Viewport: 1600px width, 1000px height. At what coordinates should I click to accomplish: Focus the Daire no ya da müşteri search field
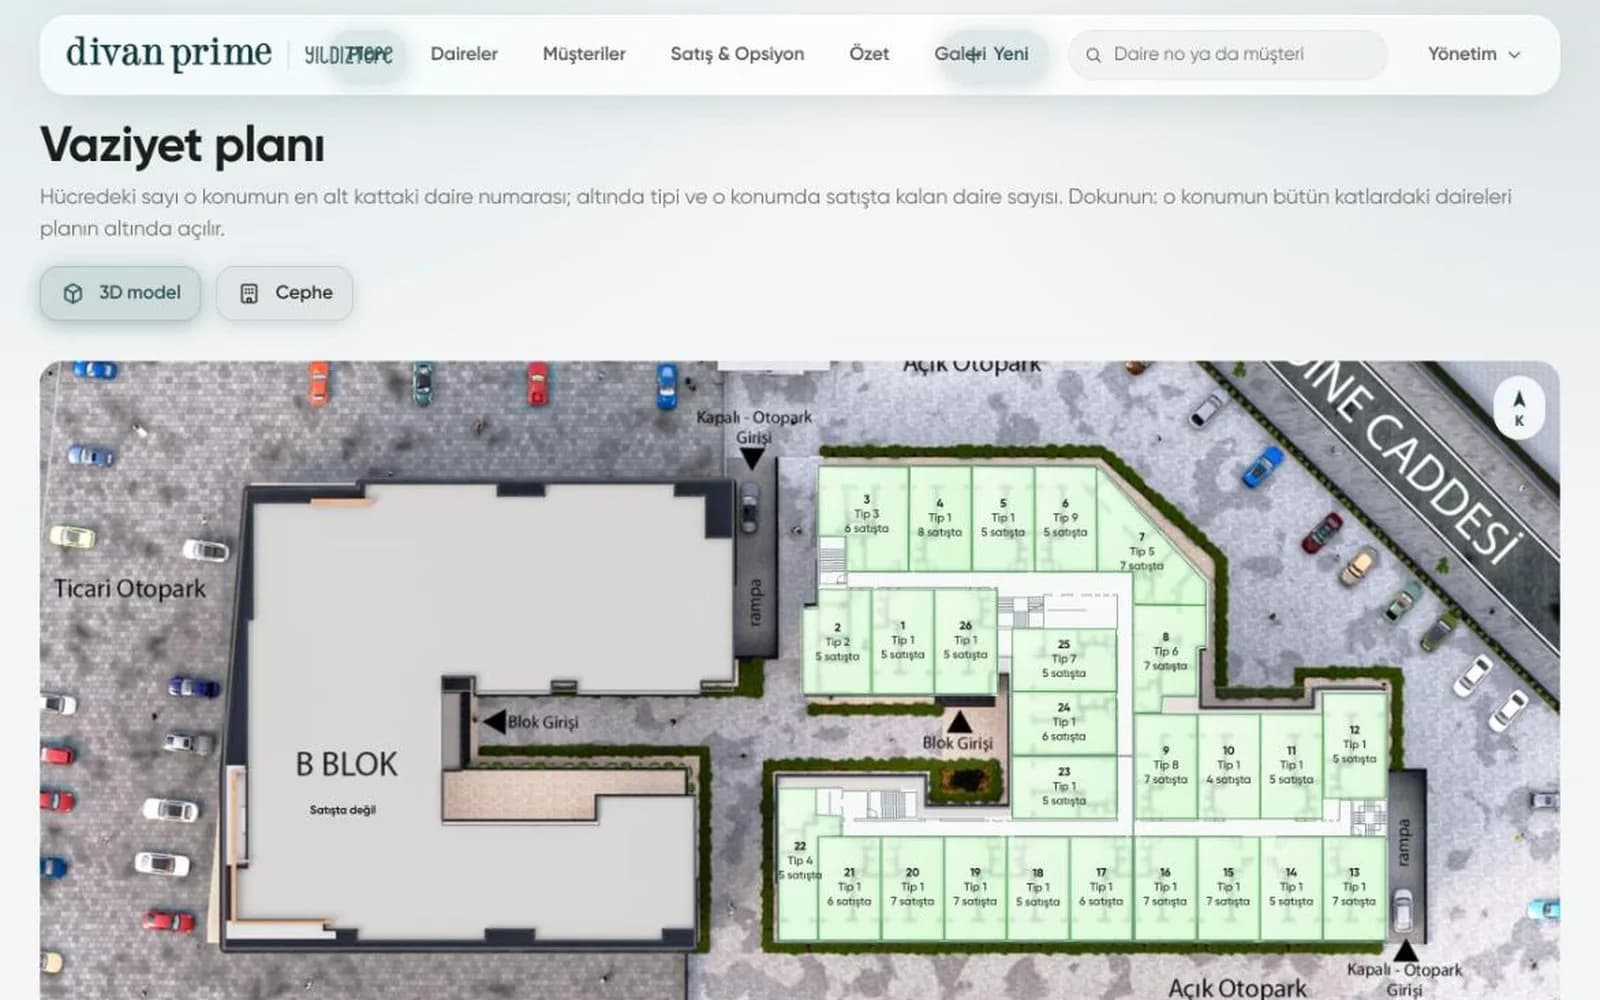click(1228, 54)
